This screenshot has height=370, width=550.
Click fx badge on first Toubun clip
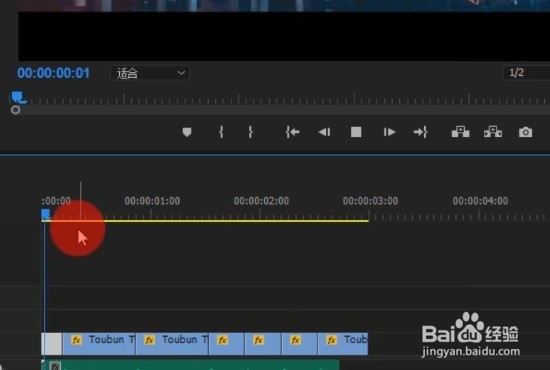pos(76,340)
